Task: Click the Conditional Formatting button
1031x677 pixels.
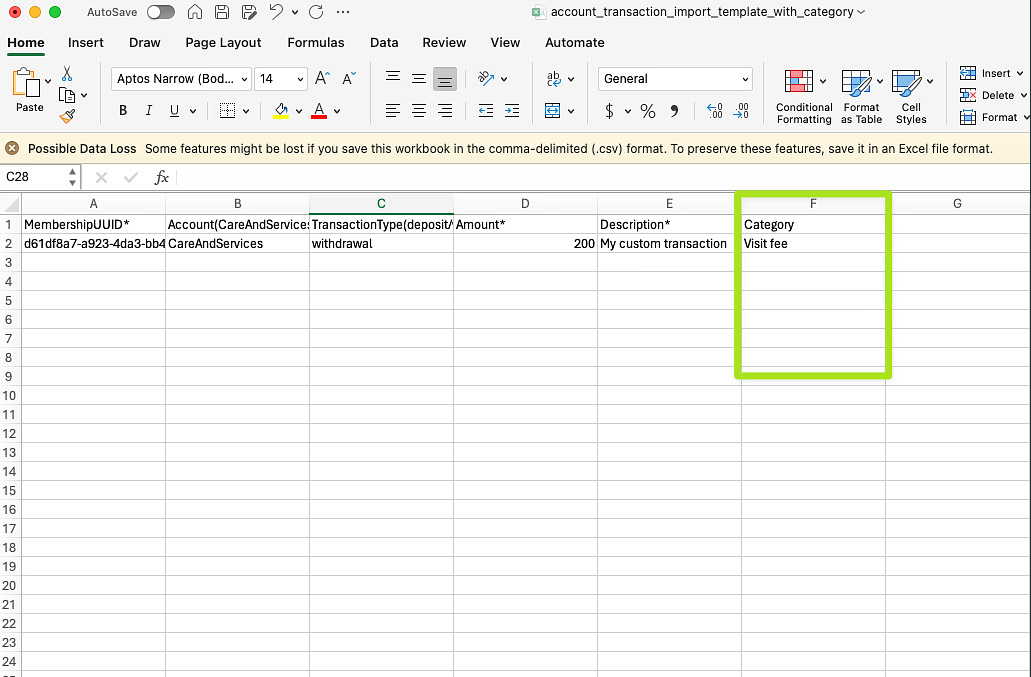Action: [803, 97]
